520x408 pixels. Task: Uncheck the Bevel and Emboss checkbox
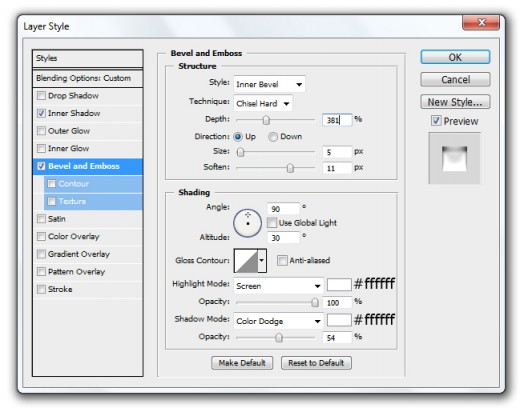pos(41,166)
